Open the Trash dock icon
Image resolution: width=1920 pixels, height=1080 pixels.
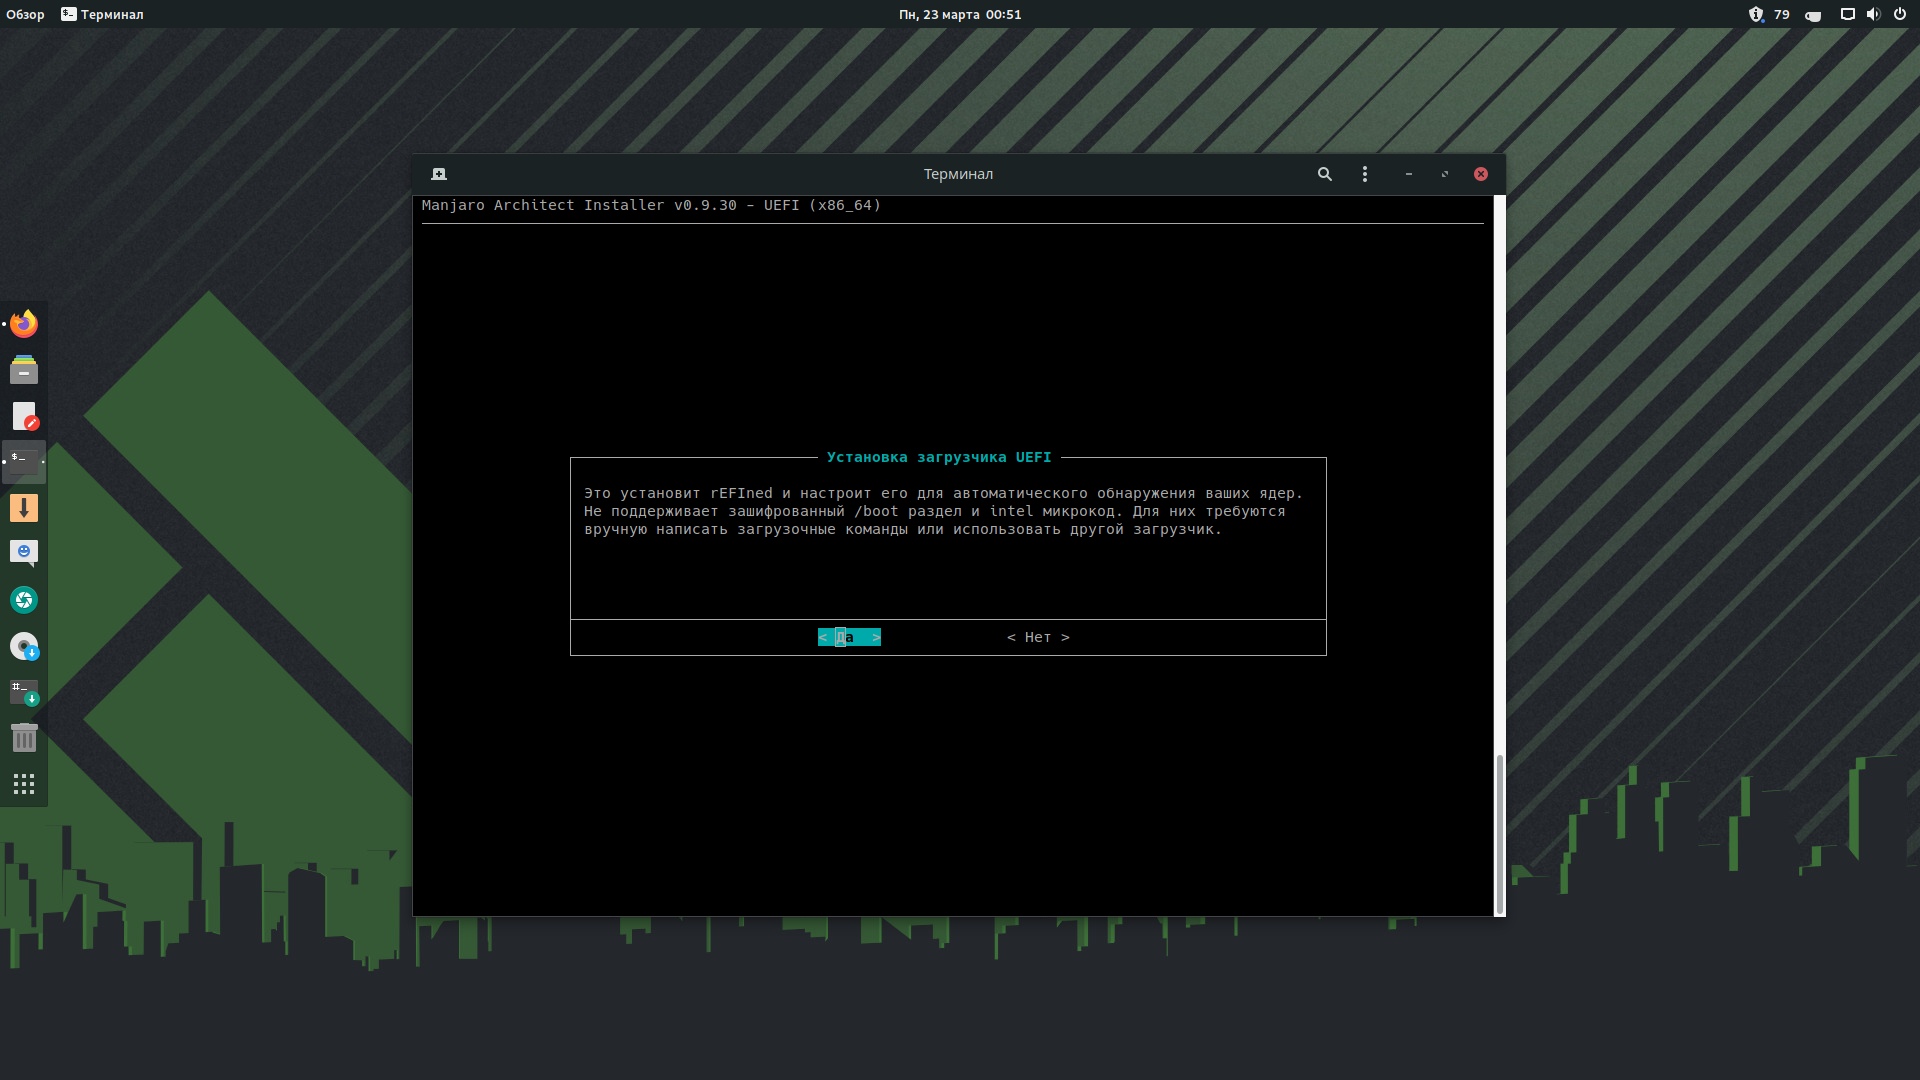click(24, 738)
